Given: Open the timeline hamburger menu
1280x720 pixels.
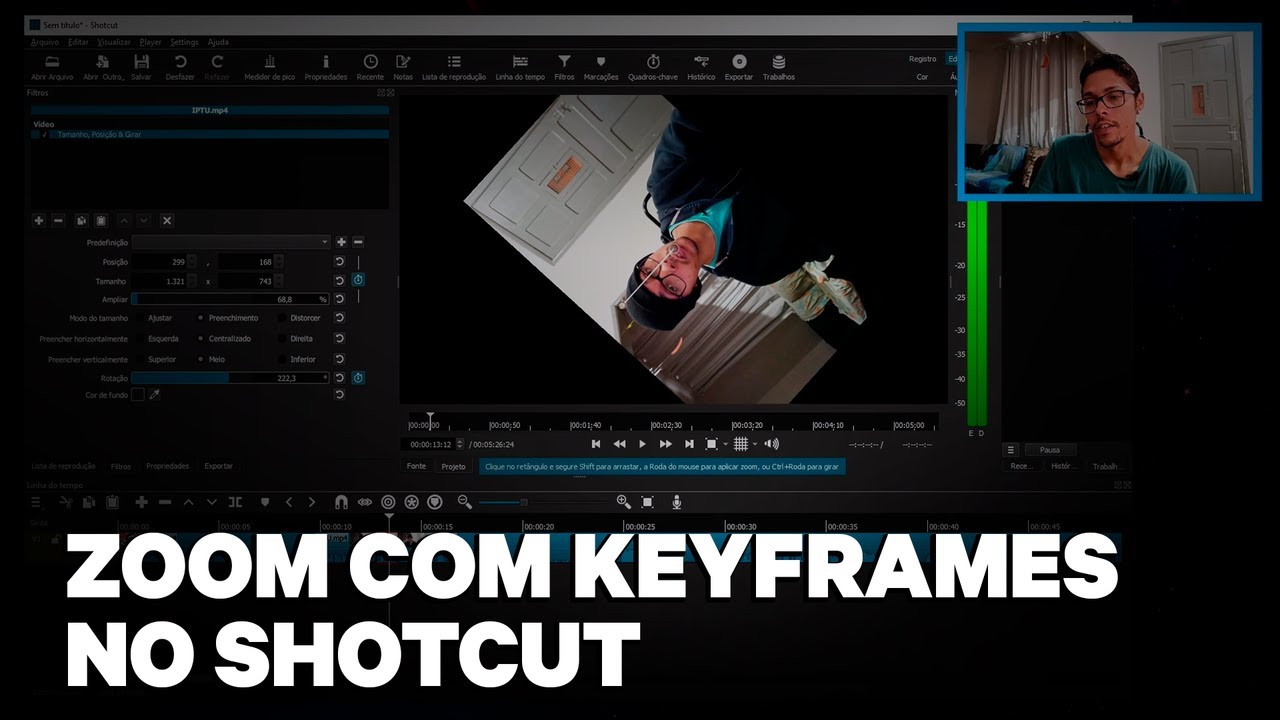Looking at the screenshot, I should coord(37,502).
